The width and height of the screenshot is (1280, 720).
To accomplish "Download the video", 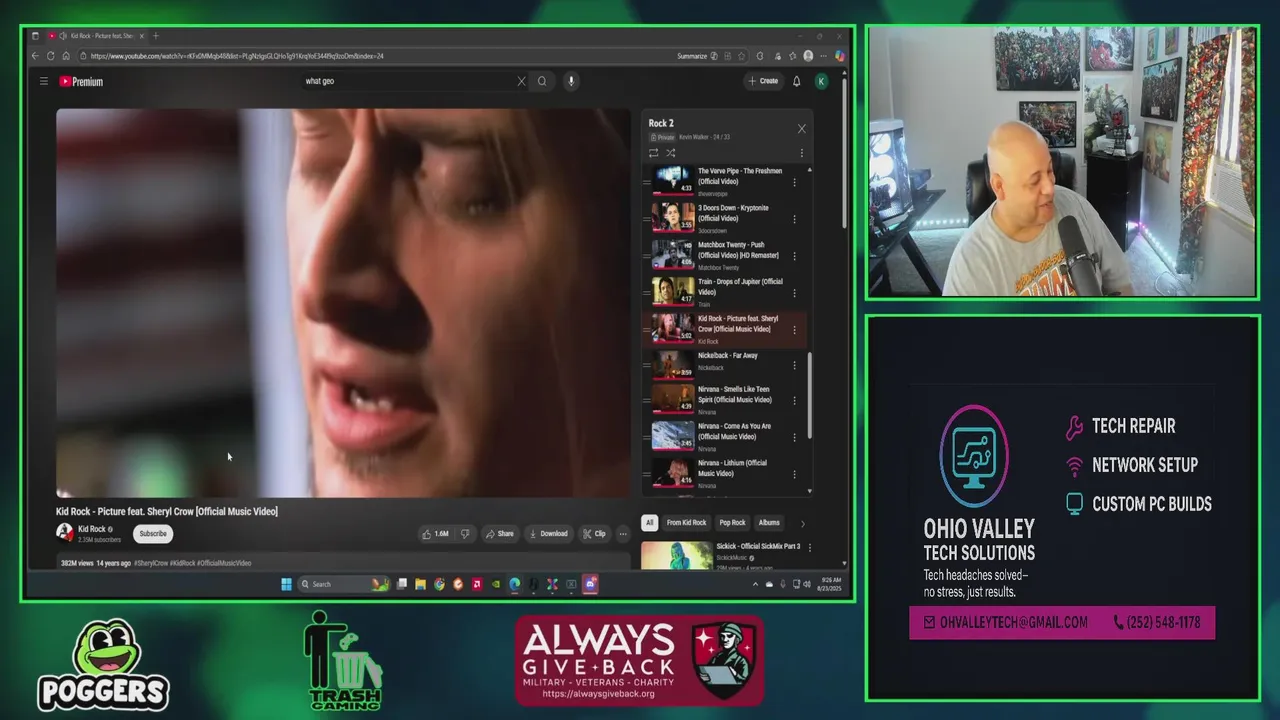I will coord(548,534).
